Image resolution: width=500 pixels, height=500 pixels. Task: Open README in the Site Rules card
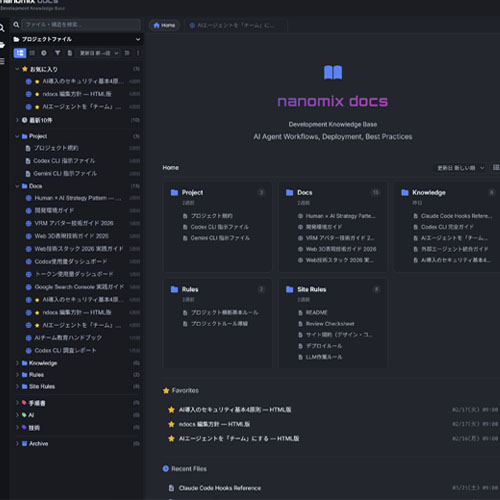click(x=316, y=313)
